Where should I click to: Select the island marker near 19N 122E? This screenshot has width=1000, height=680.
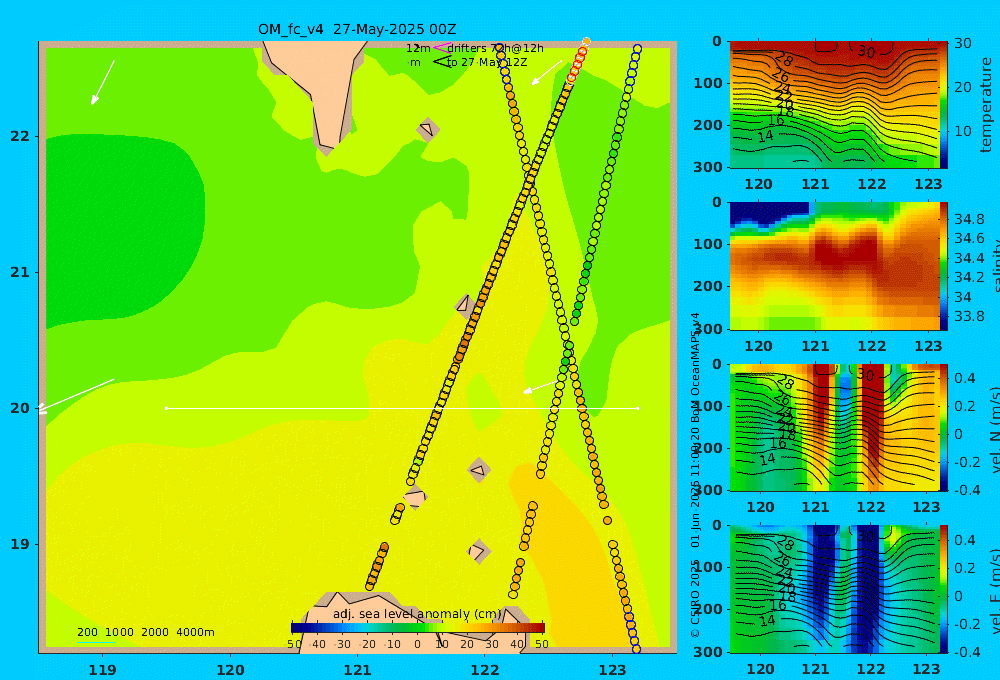(x=479, y=551)
